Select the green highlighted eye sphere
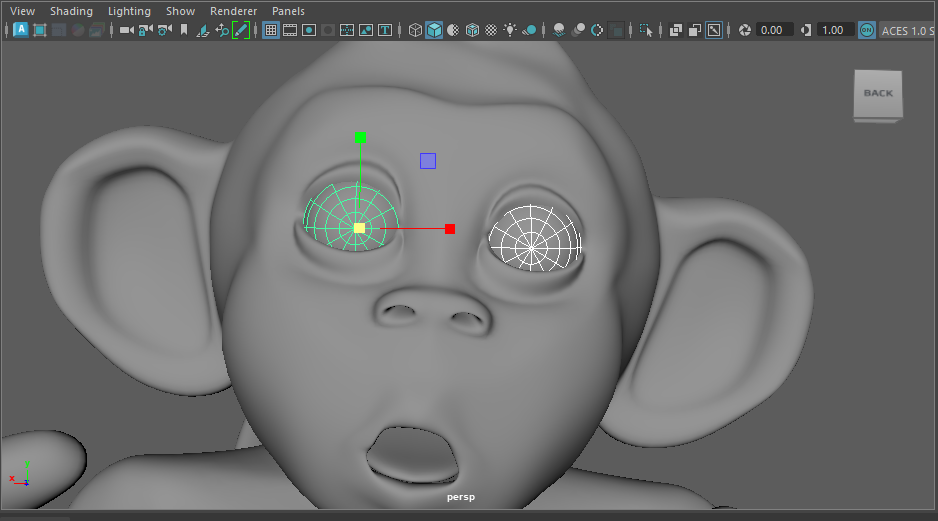The image size is (938, 521). coord(351,217)
